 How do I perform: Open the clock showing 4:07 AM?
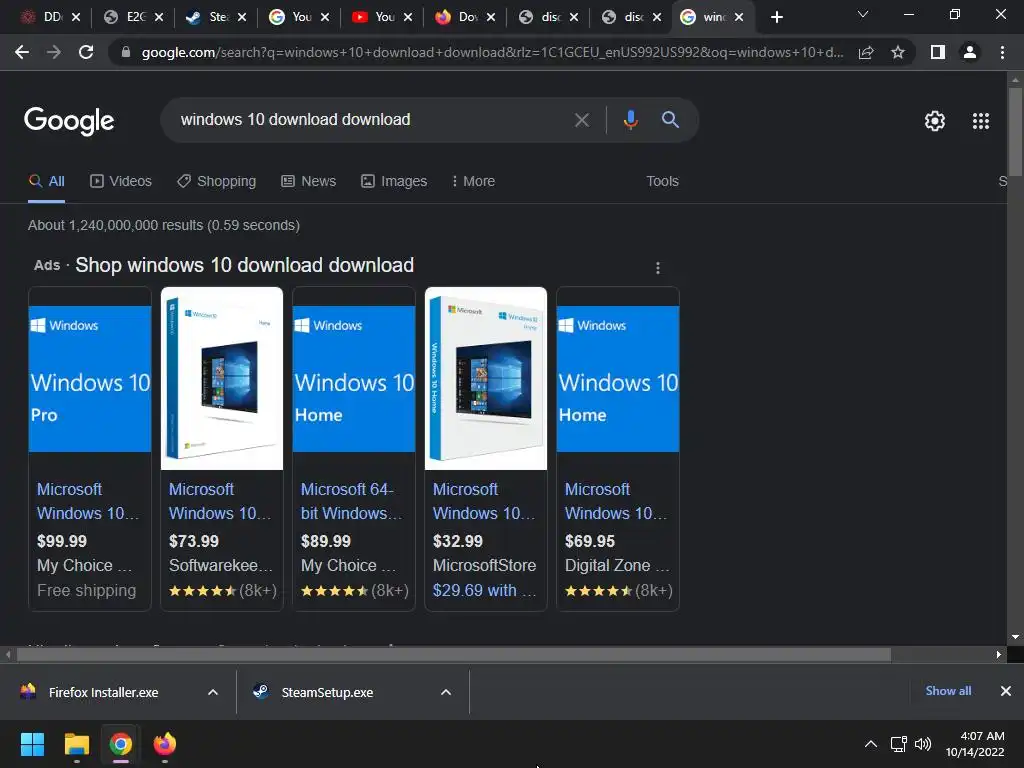coord(975,744)
